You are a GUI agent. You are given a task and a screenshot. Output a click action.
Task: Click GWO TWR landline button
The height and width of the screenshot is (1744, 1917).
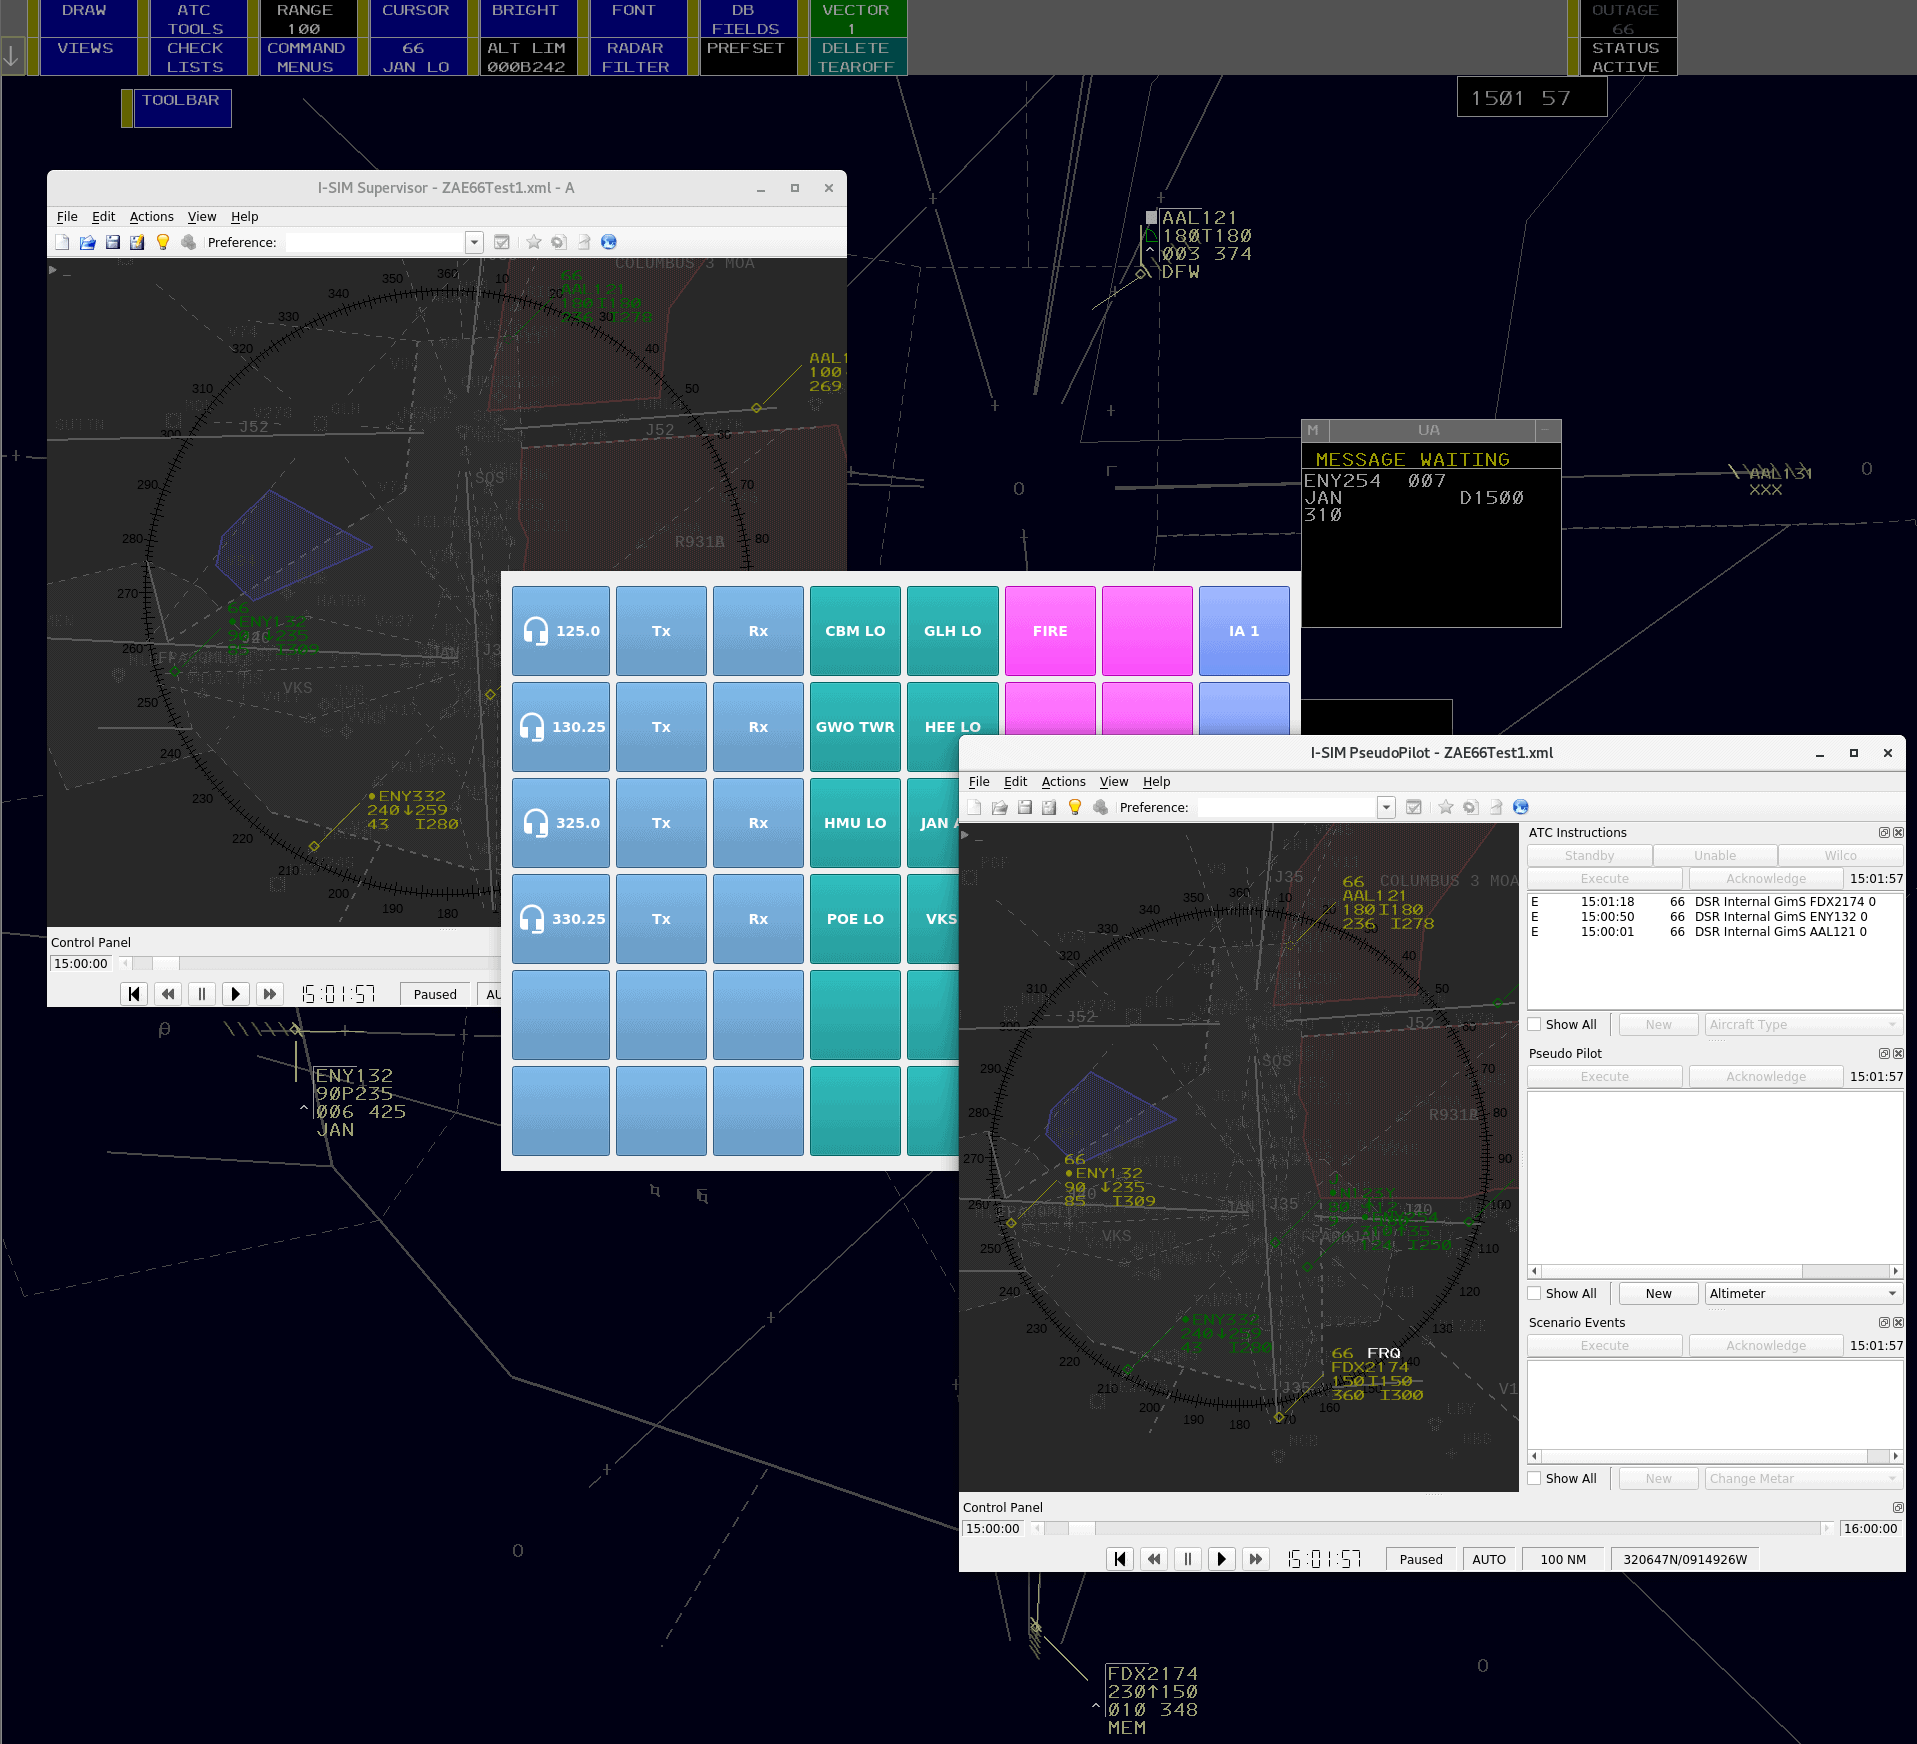click(x=855, y=727)
